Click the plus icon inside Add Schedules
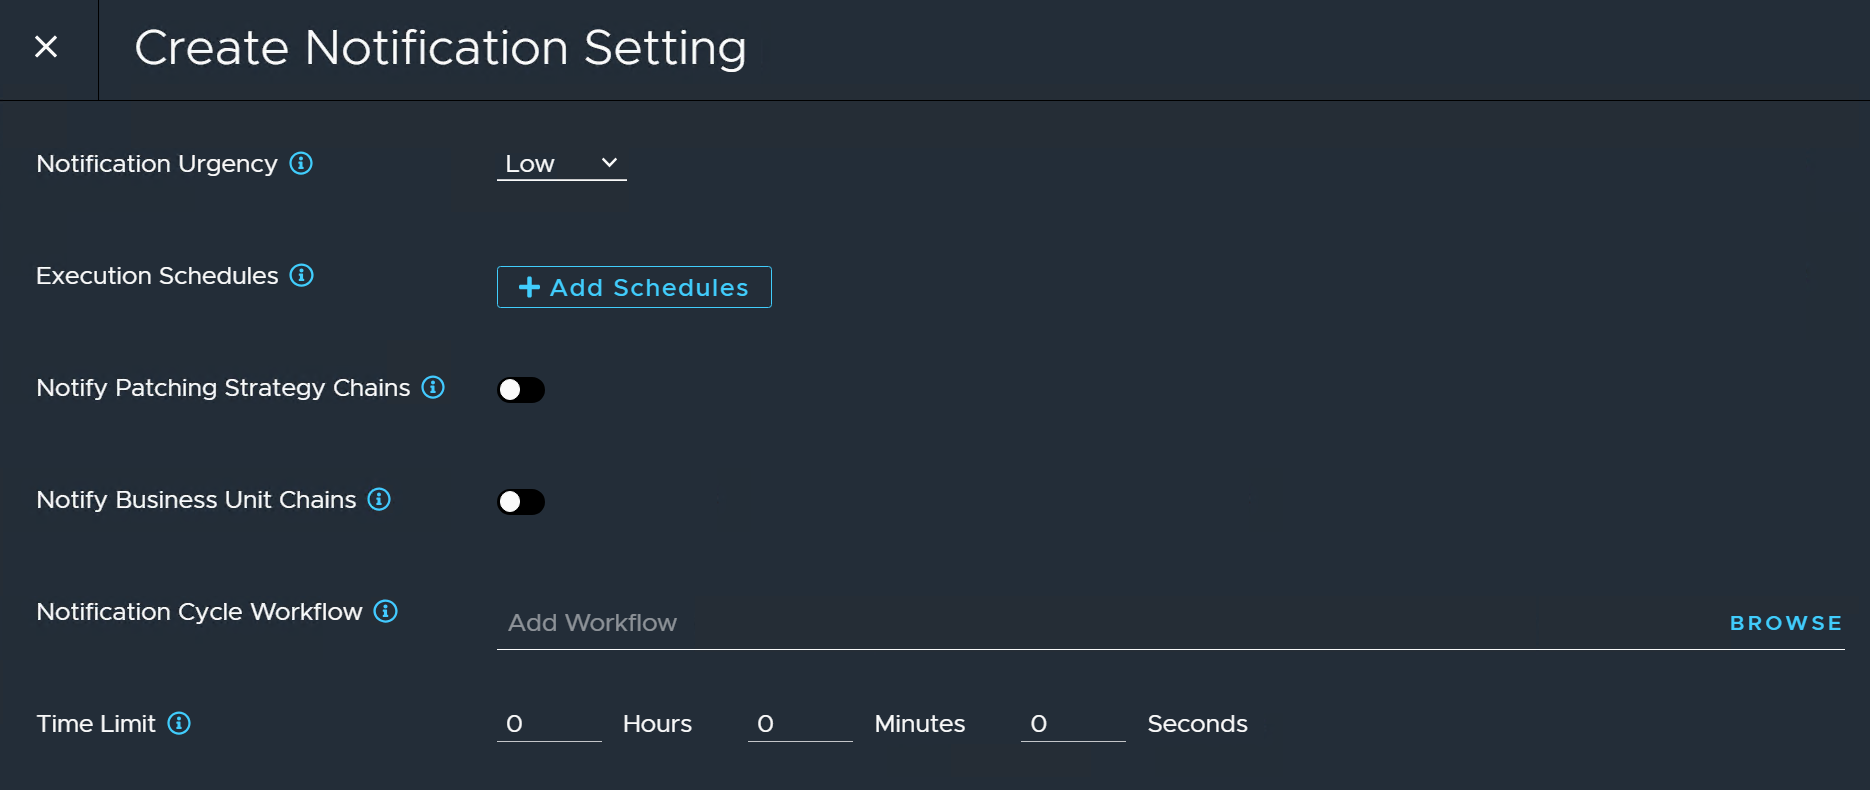The height and width of the screenshot is (790, 1870). pos(529,287)
